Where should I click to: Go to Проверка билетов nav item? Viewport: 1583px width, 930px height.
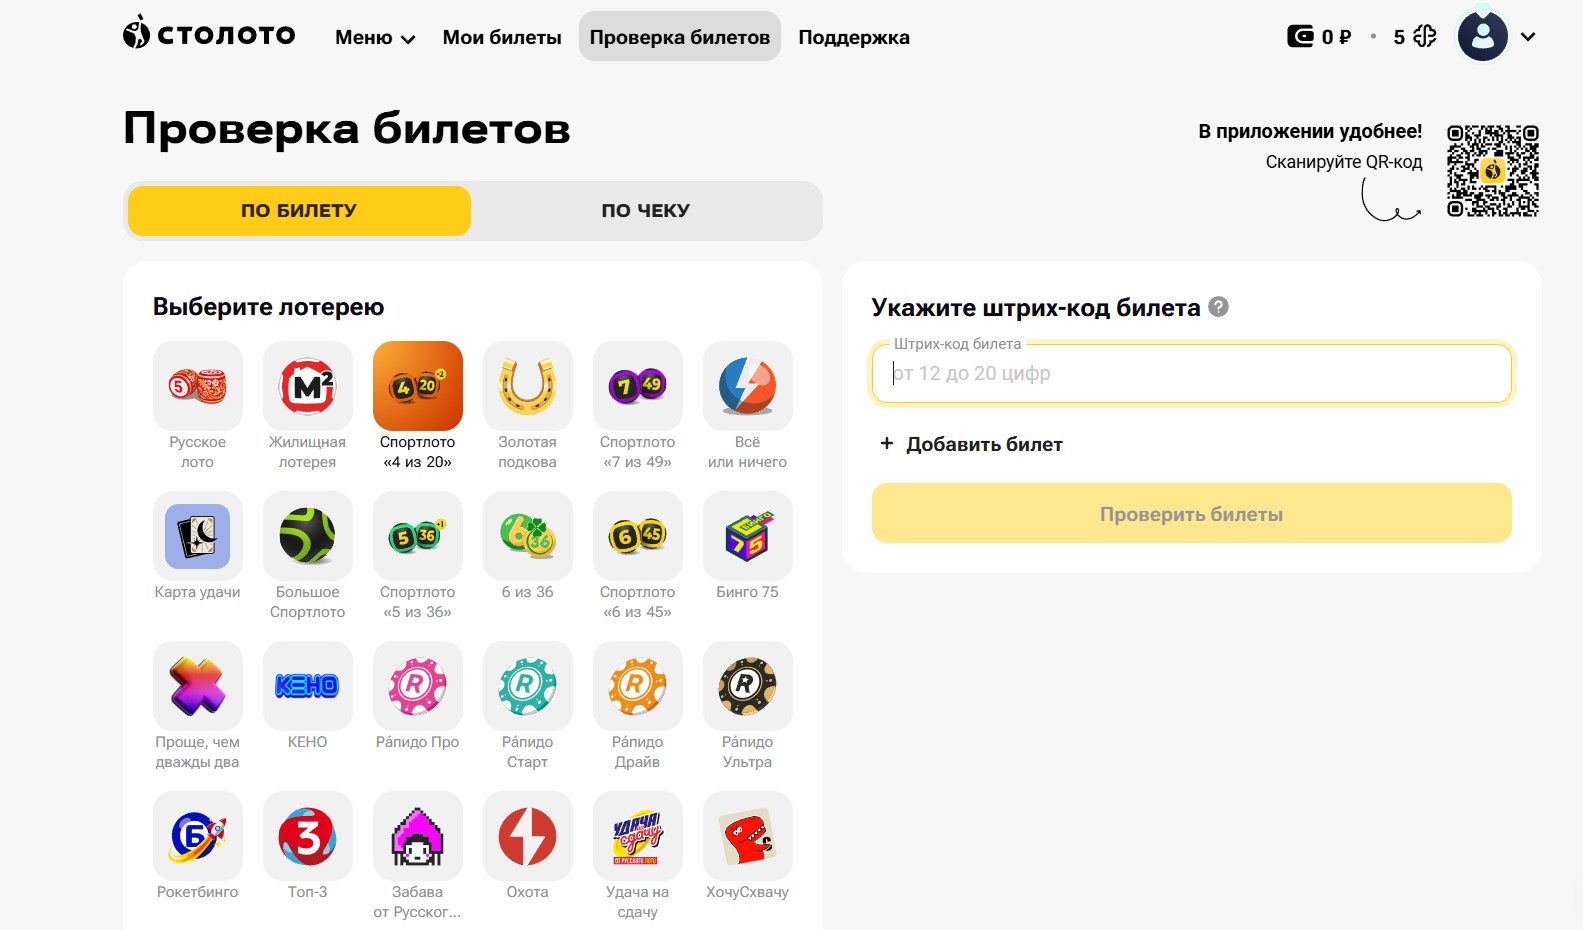(680, 37)
